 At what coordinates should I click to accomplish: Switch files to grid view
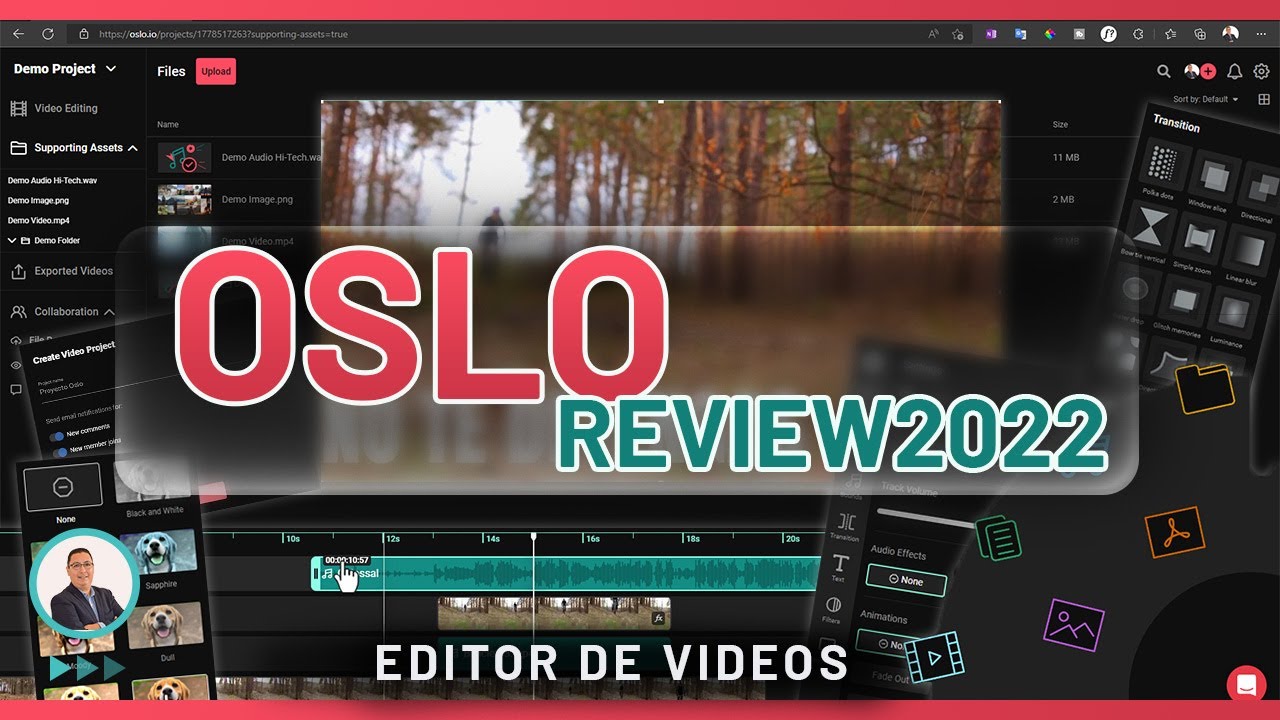tap(1264, 100)
